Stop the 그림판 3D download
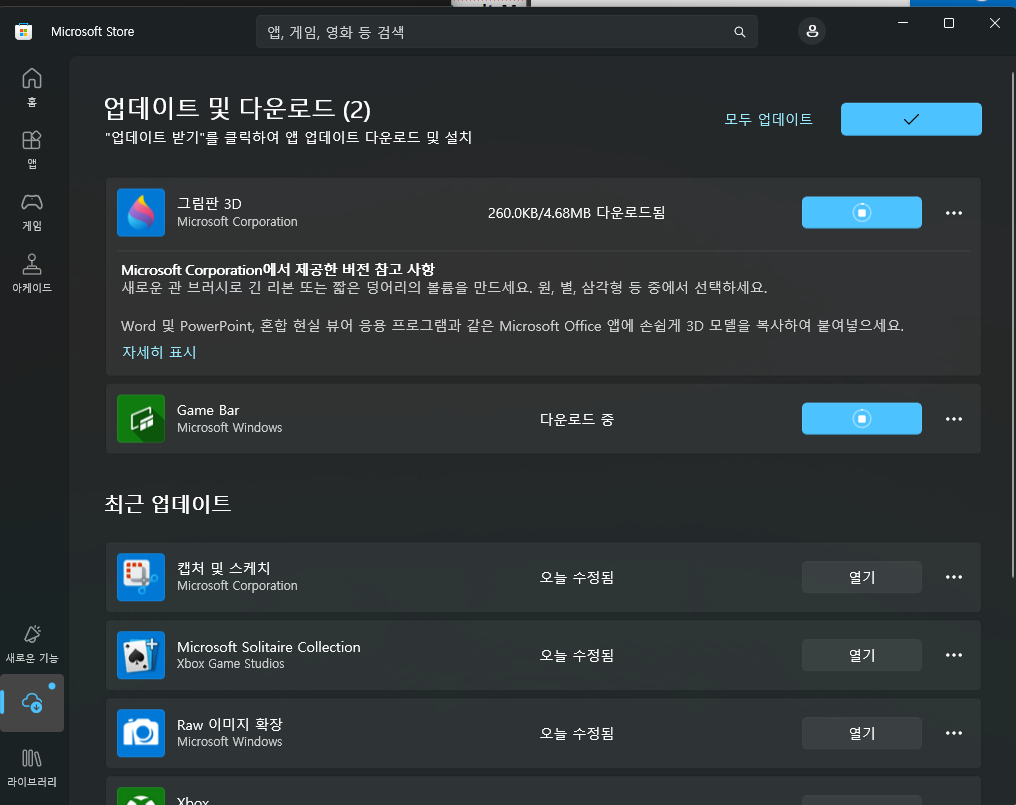This screenshot has height=805, width=1016. [862, 213]
